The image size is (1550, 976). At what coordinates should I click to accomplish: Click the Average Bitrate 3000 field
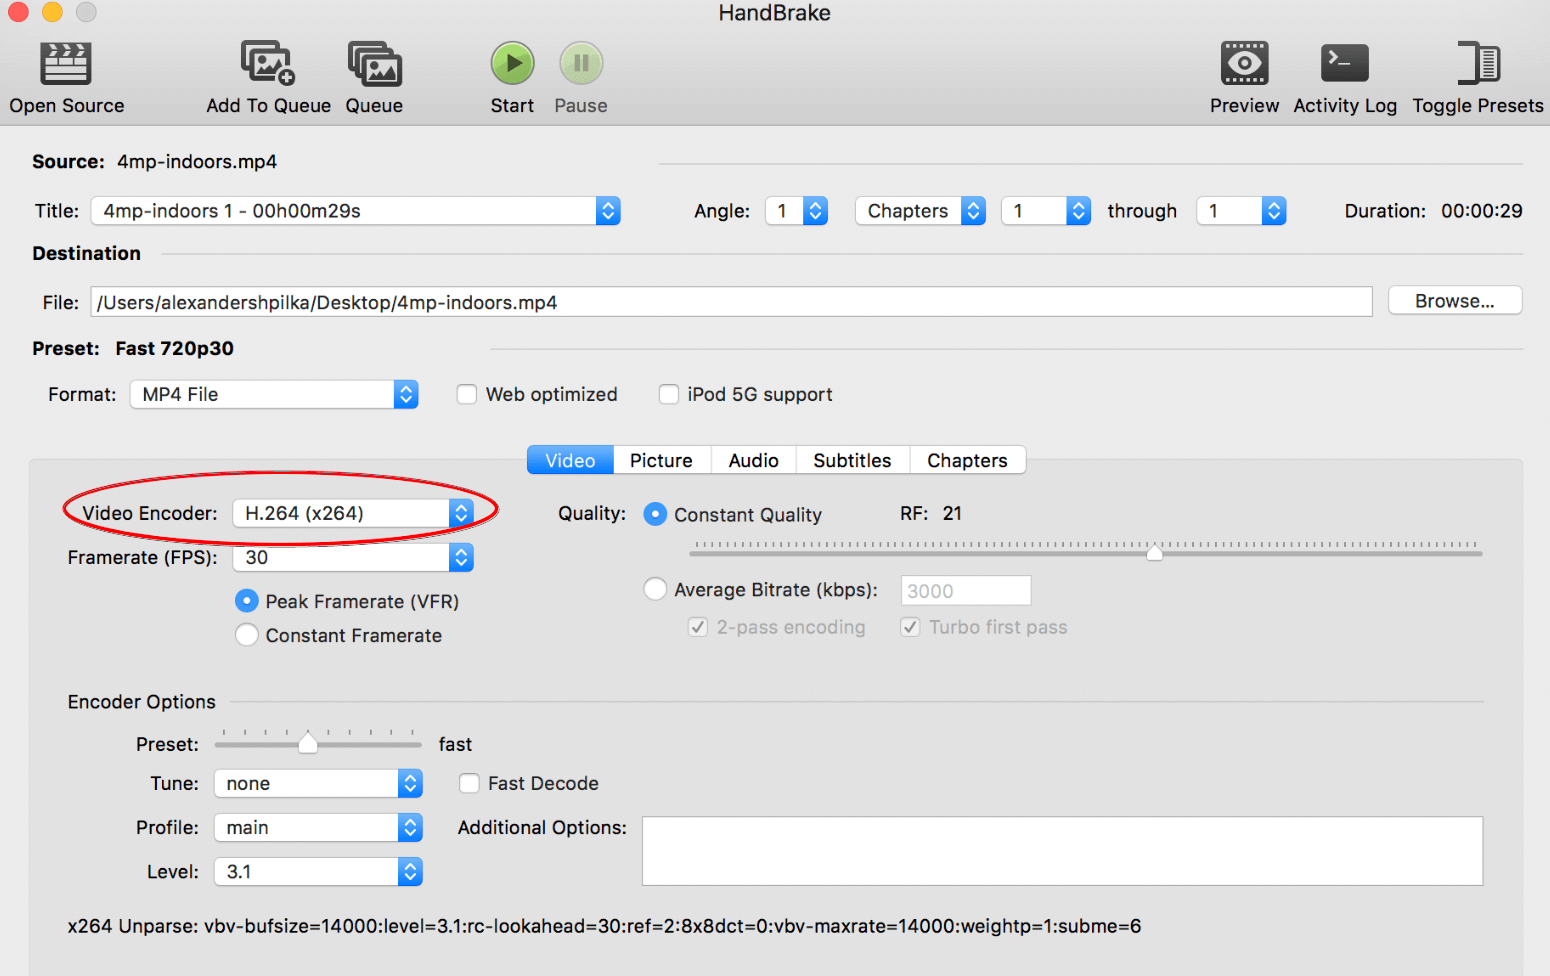tap(966, 590)
